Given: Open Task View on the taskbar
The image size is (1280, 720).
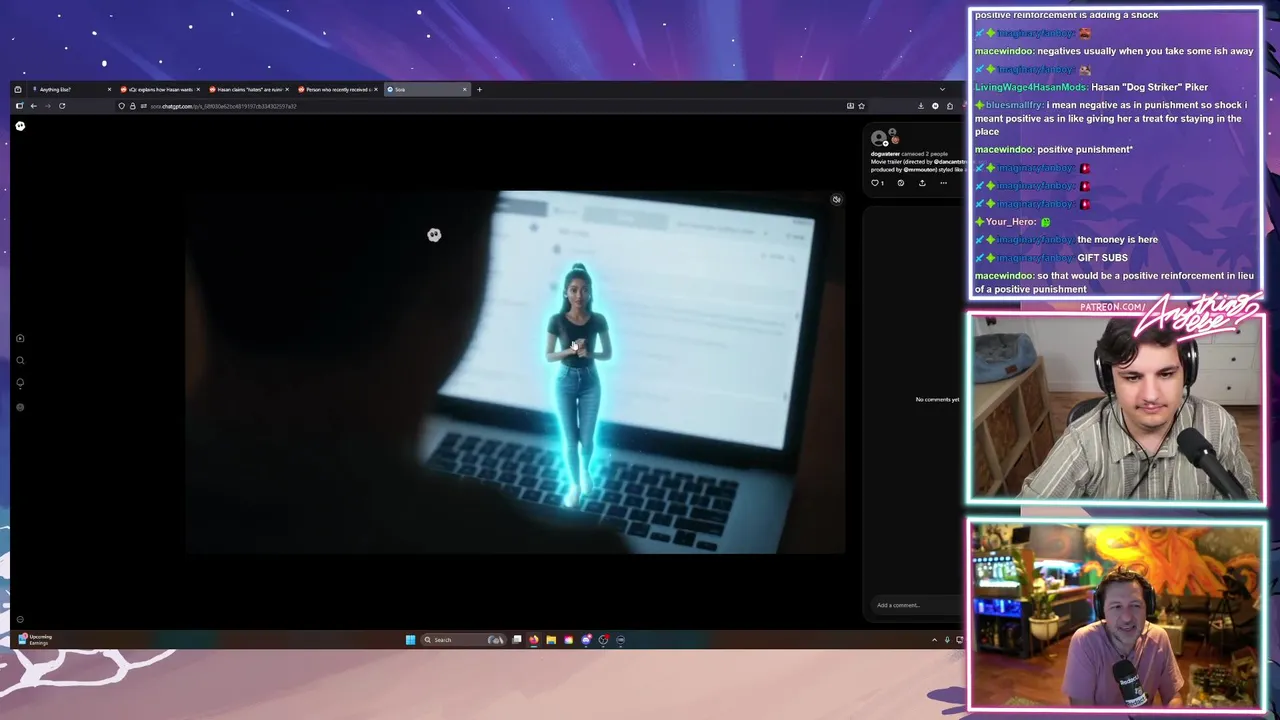Looking at the screenshot, I should [x=517, y=640].
